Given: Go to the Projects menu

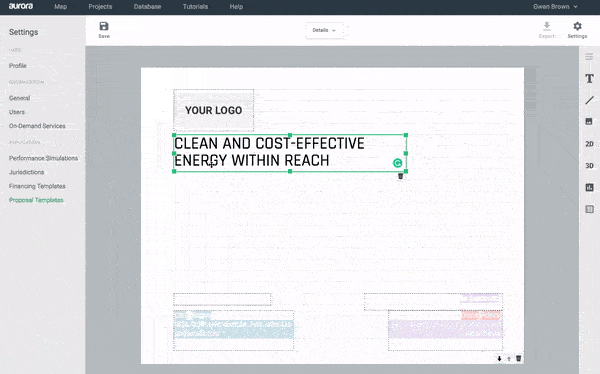Looking at the screenshot, I should tap(100, 7).
